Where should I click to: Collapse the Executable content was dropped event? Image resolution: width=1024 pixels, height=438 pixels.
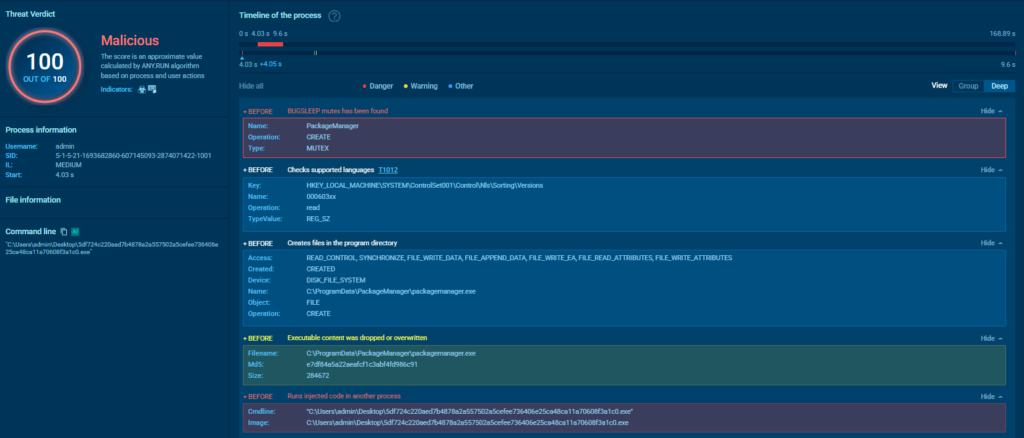(x=990, y=338)
